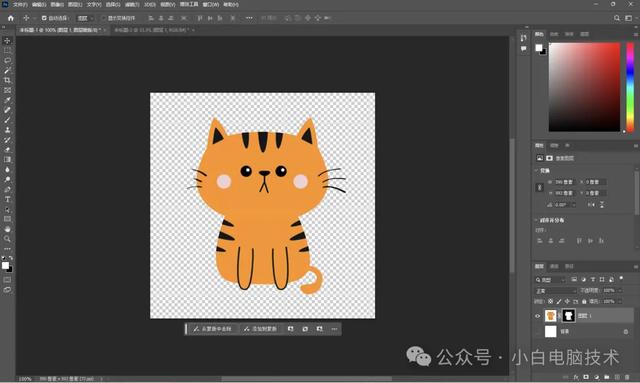The height and width of the screenshot is (383, 640).
Task: Toggle the Auto-Select checkbox in options bar
Action: coord(44,18)
